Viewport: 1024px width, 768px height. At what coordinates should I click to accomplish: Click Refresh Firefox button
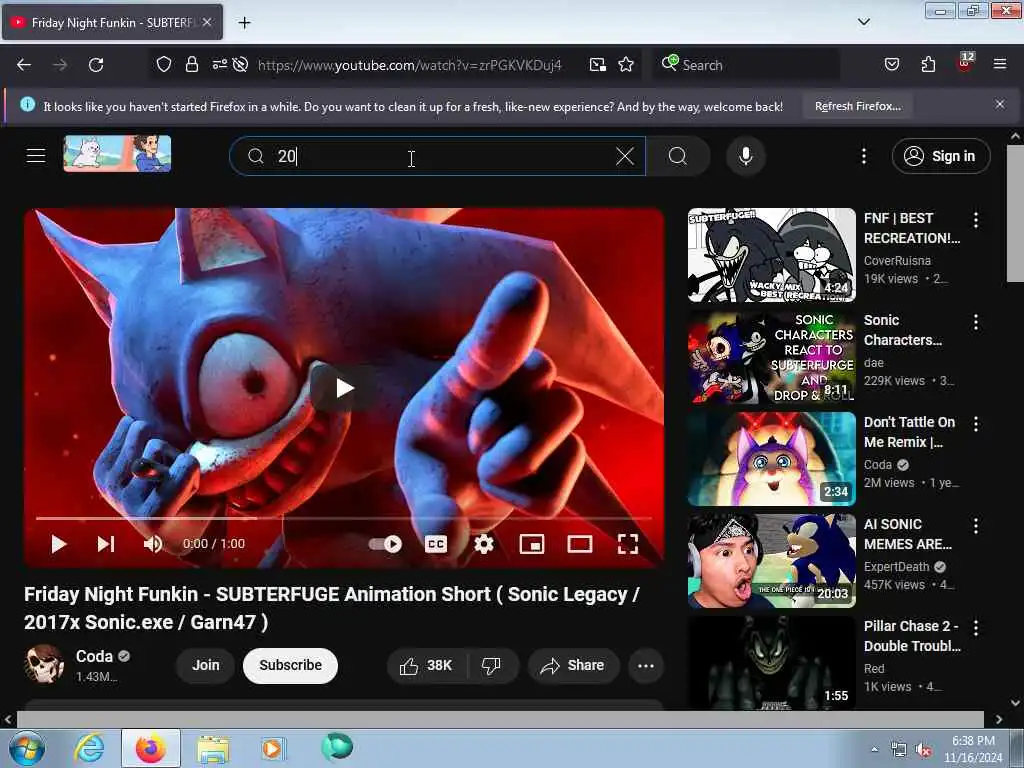click(x=857, y=106)
